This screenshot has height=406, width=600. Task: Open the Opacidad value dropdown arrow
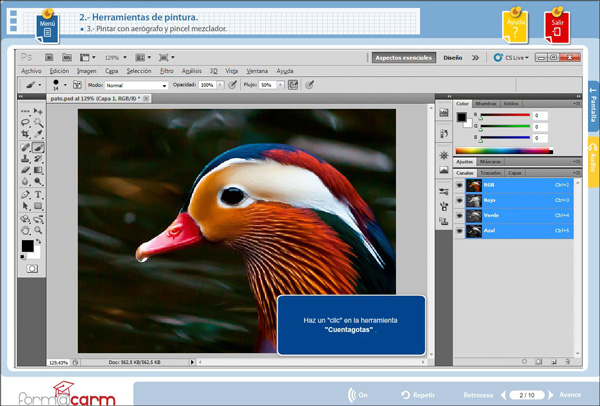point(222,86)
